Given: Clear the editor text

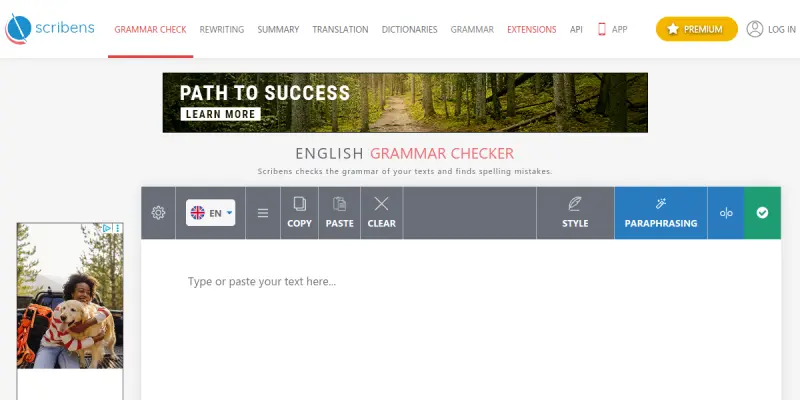Looking at the screenshot, I should [382, 213].
